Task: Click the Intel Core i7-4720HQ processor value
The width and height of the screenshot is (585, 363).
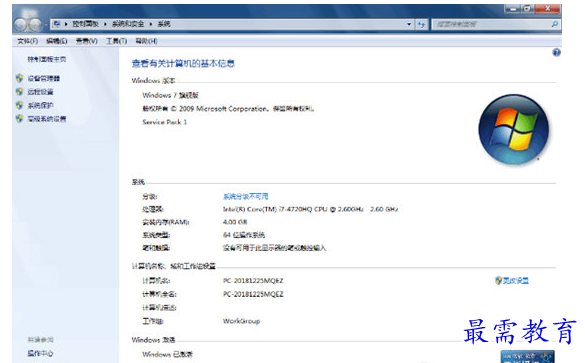Action: point(310,209)
